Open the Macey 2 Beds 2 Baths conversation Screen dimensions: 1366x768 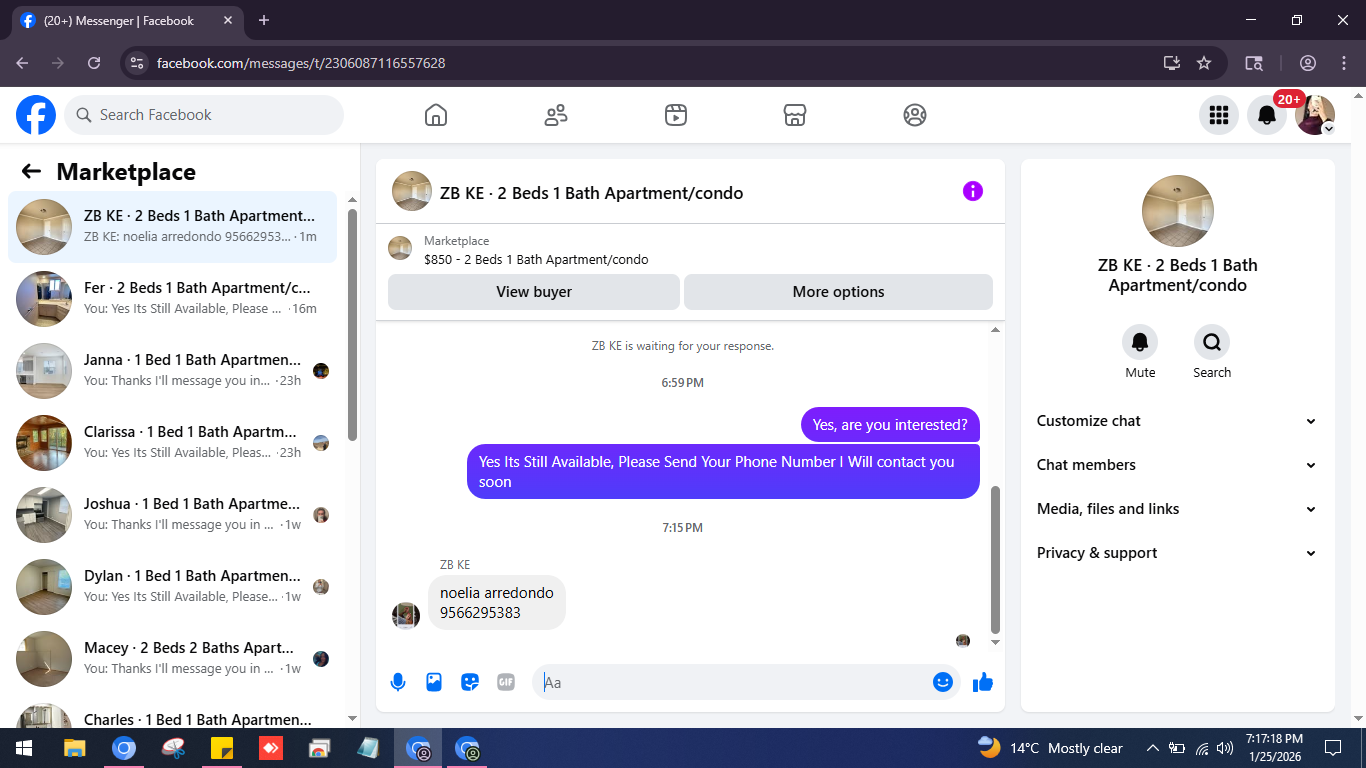coord(172,659)
